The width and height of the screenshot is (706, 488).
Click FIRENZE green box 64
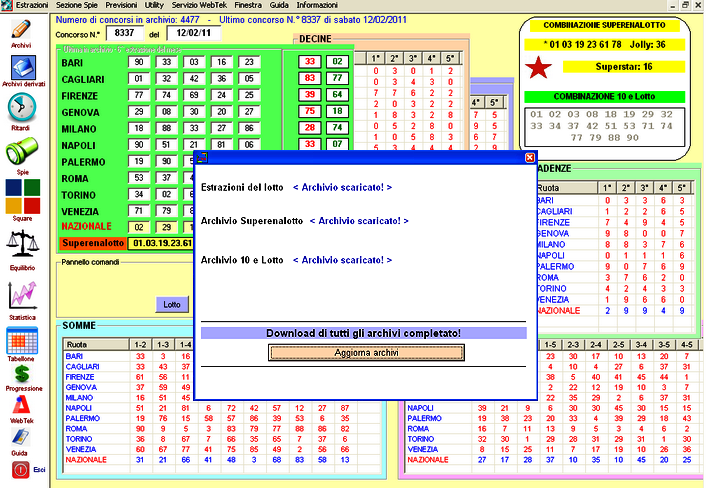337,95
